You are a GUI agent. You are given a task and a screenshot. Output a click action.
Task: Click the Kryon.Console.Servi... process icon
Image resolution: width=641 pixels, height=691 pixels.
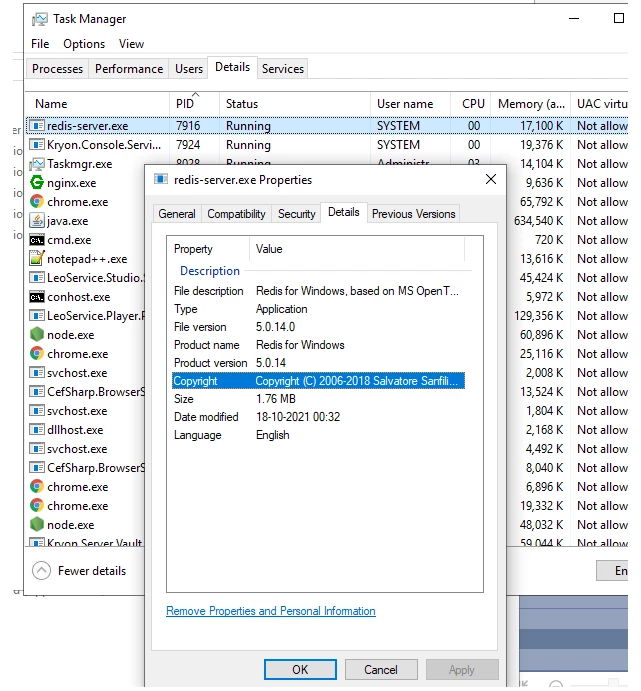[x=37, y=145]
